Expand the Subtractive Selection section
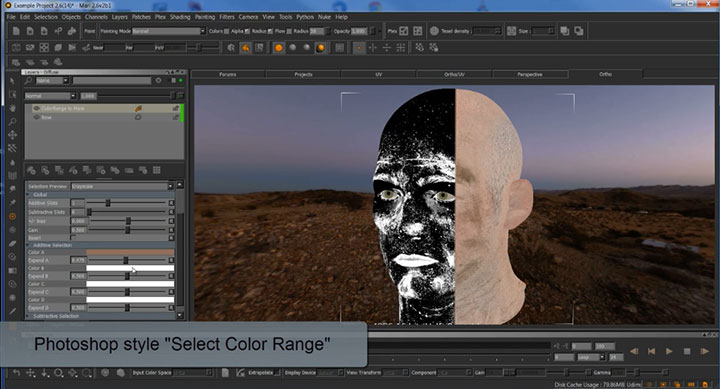The image size is (720, 389). pyautogui.click(x=28, y=316)
